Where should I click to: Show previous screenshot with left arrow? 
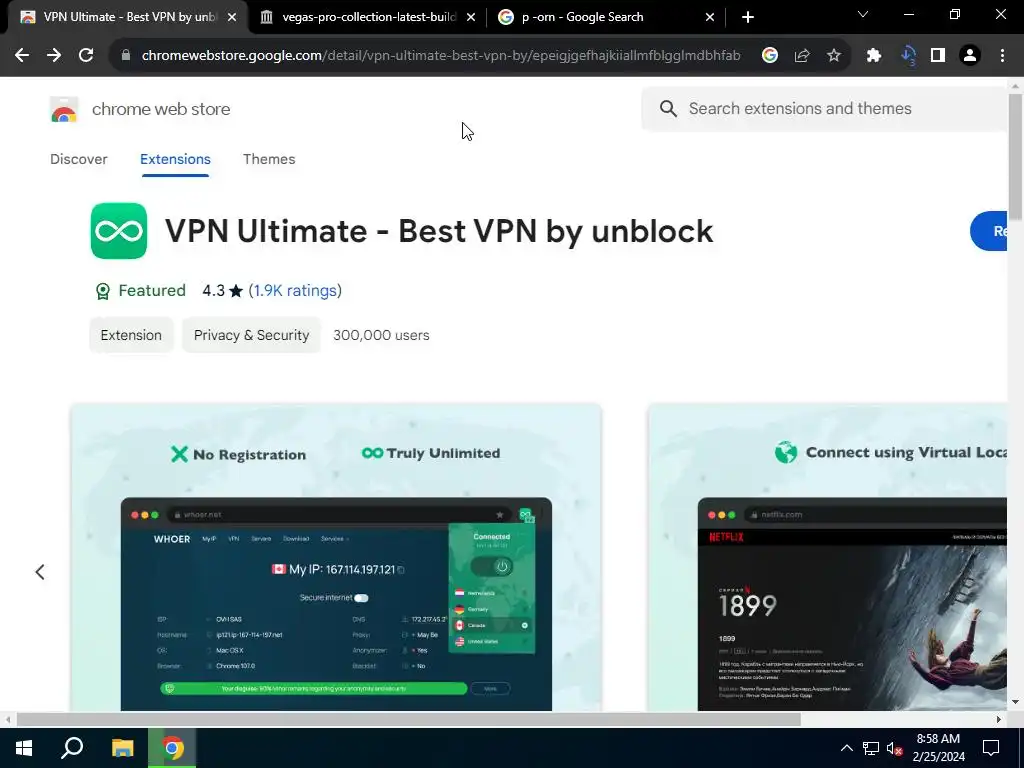[40, 572]
